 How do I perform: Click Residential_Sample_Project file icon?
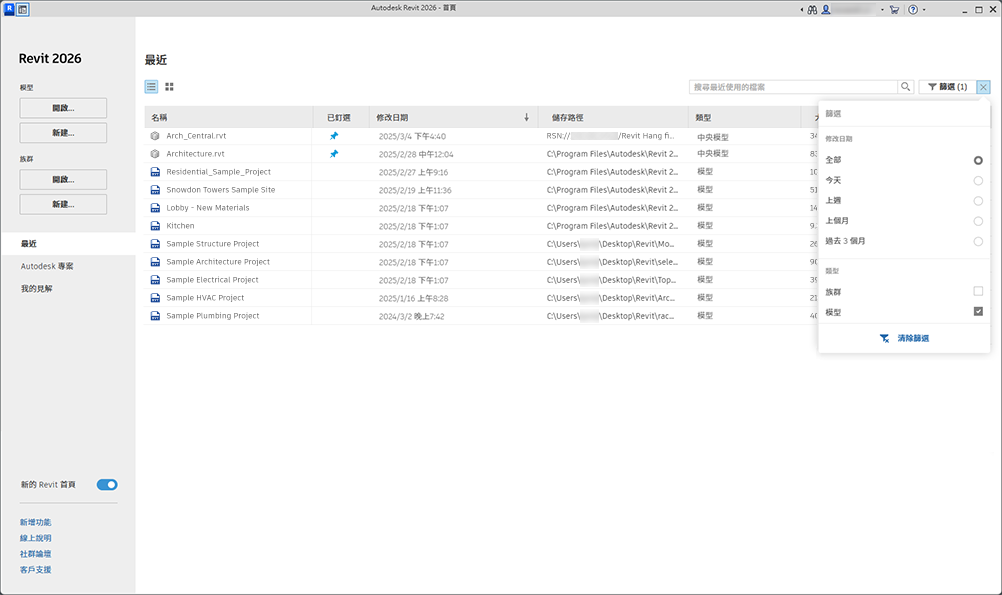click(155, 172)
